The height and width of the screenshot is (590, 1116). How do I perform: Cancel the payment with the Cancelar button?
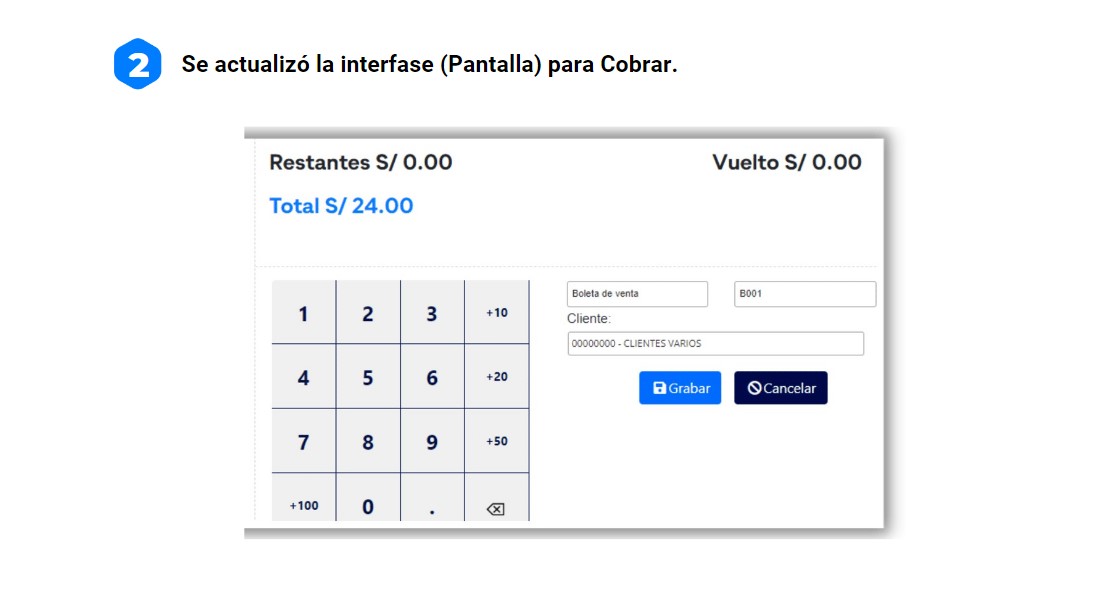[x=781, y=388]
